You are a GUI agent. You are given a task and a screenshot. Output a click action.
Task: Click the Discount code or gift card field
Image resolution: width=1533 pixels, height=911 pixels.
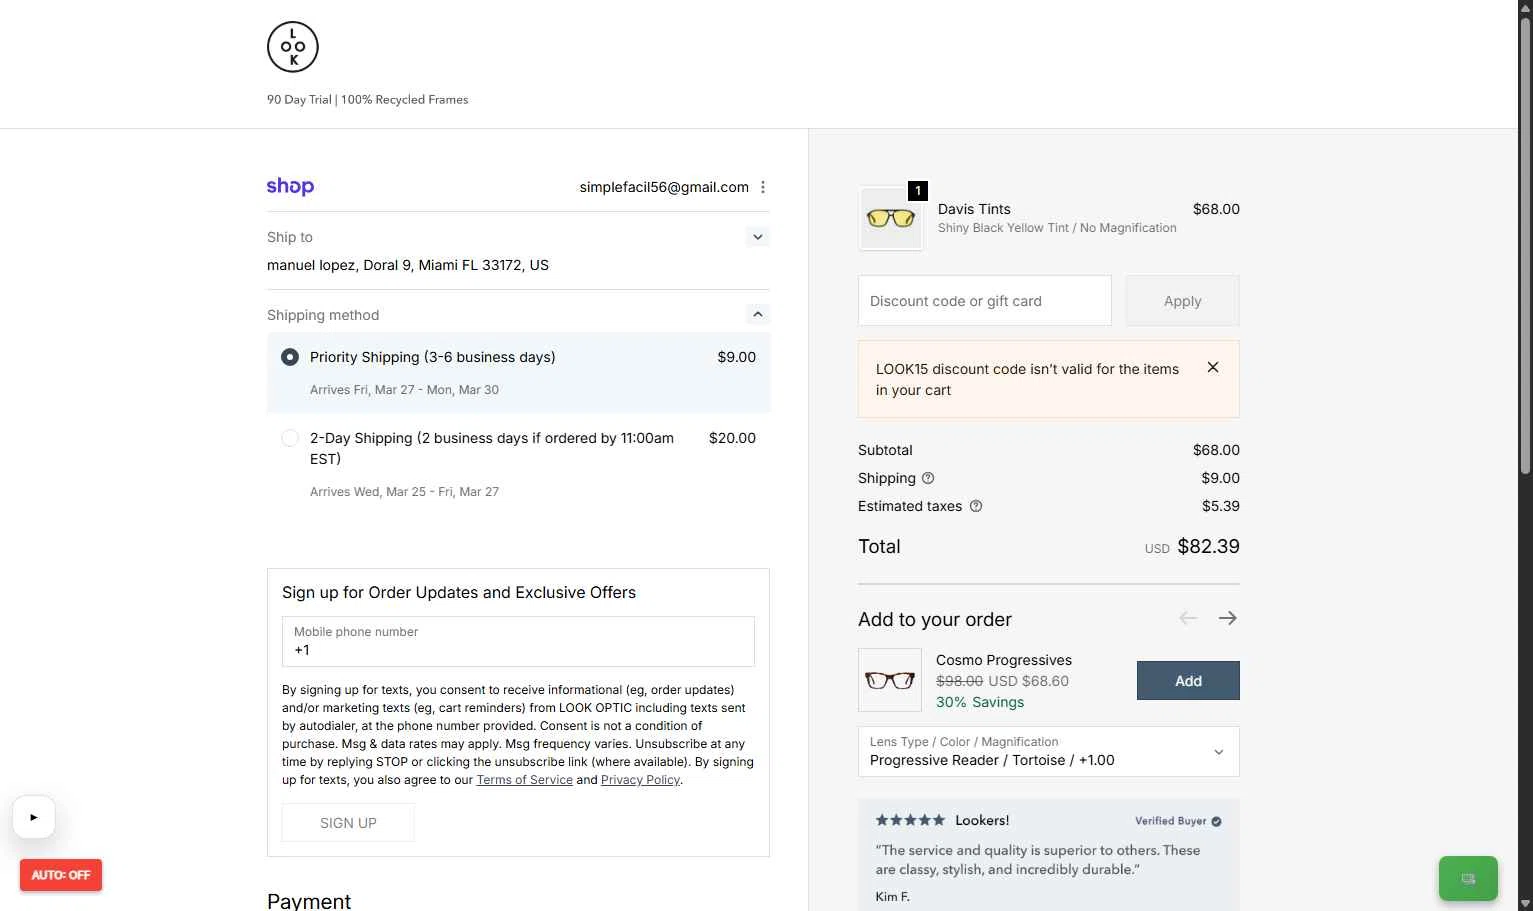984,301
